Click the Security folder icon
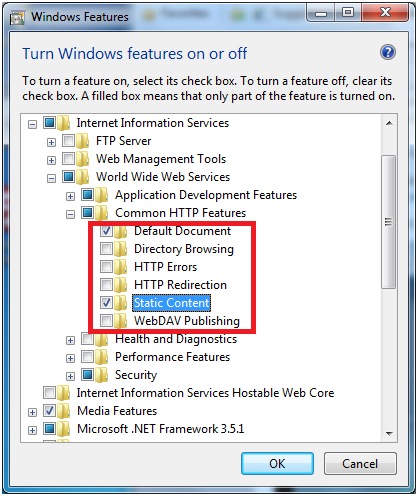418x496 pixels. [x=102, y=375]
